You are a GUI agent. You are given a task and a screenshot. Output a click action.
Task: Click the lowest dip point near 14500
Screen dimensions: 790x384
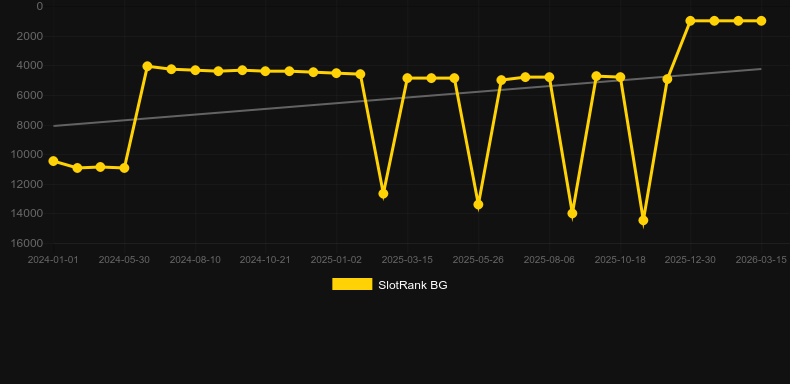click(x=643, y=220)
